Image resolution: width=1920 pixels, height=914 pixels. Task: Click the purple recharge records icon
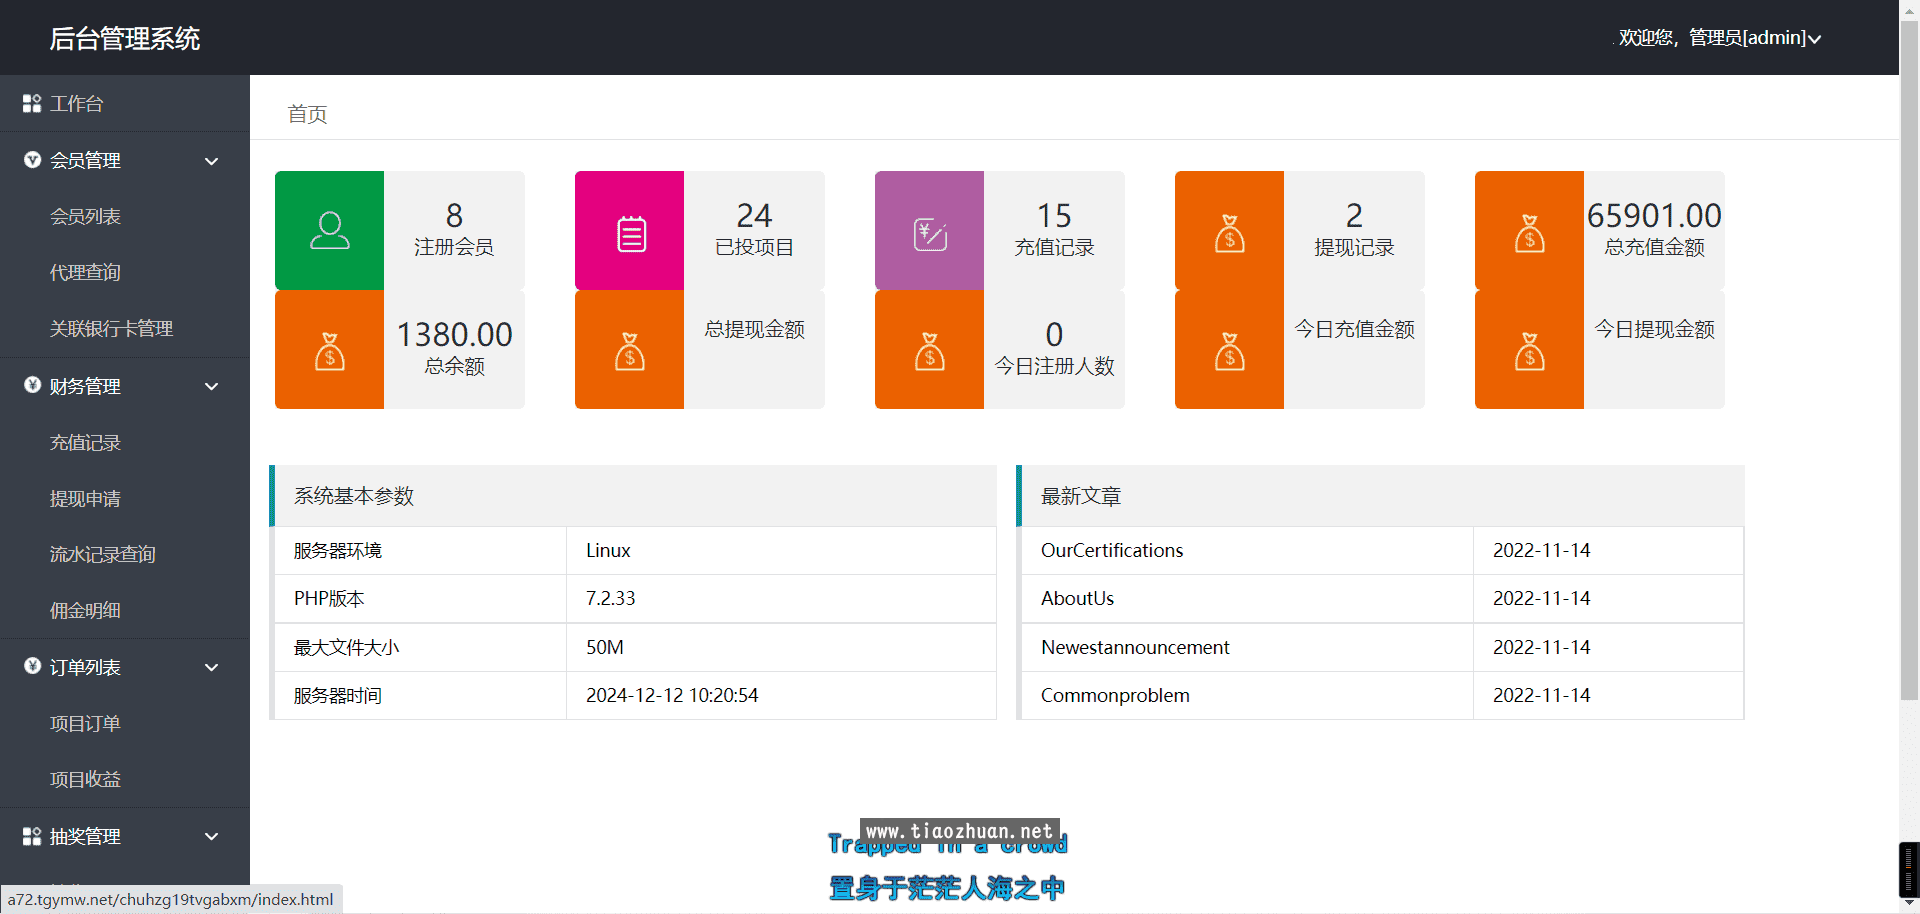click(x=930, y=234)
